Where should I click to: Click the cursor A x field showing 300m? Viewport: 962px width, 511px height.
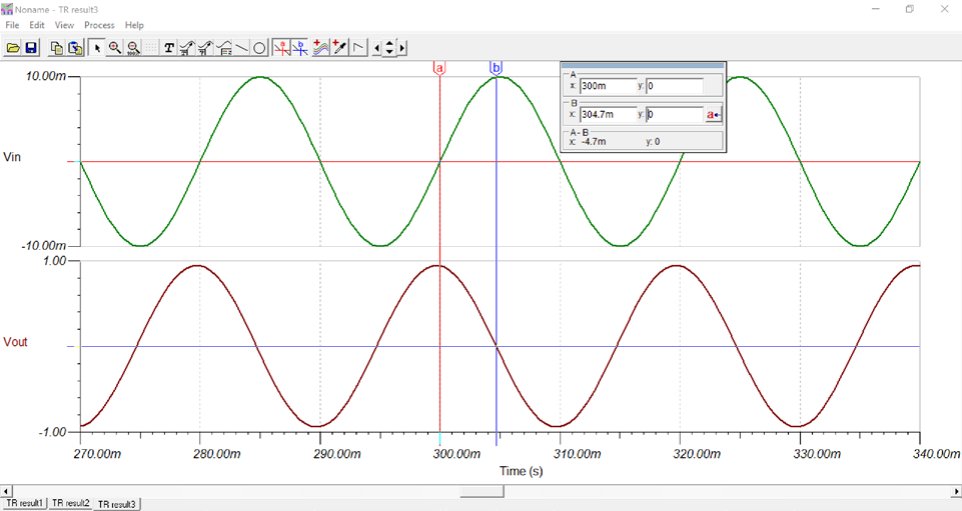[607, 87]
